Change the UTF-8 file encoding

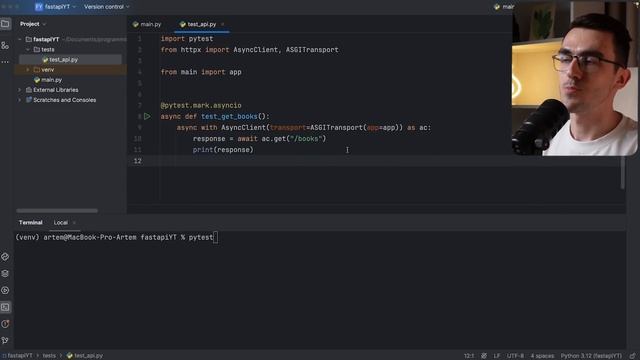pyautogui.click(x=515, y=356)
